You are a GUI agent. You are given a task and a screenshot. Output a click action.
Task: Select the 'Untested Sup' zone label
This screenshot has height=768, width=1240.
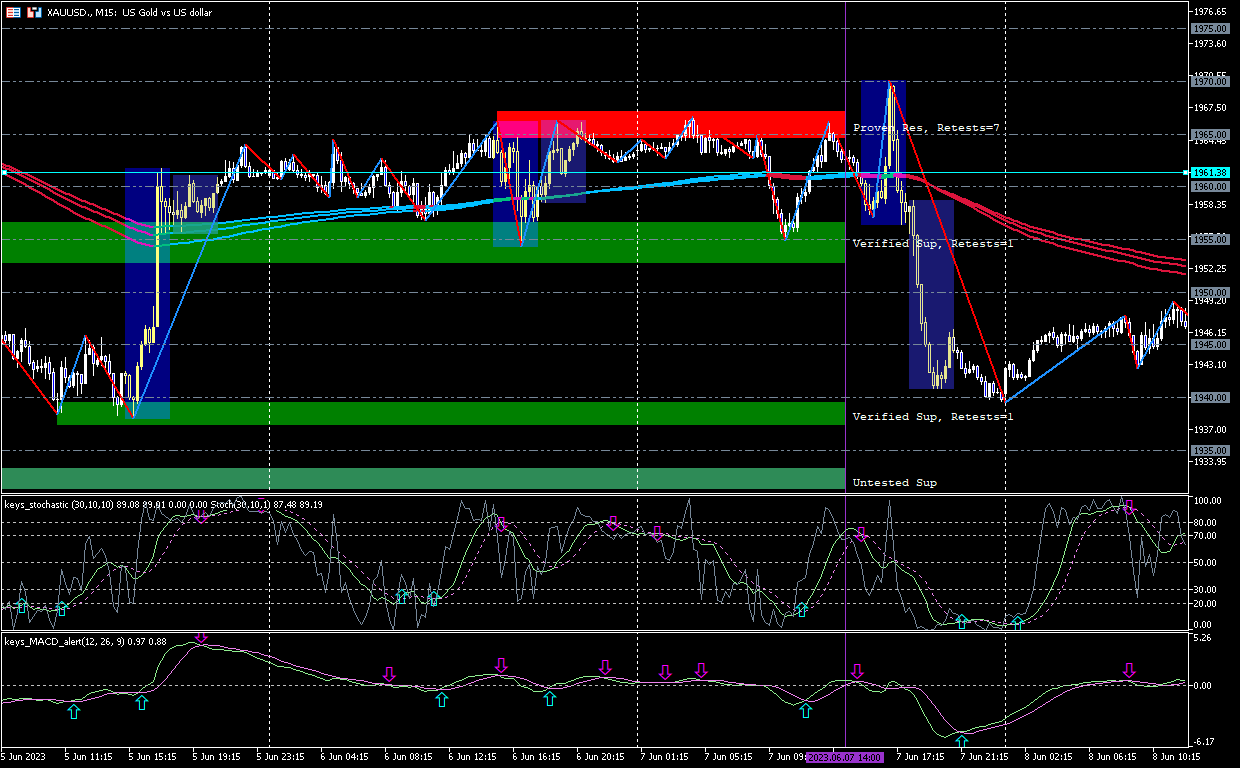[894, 482]
